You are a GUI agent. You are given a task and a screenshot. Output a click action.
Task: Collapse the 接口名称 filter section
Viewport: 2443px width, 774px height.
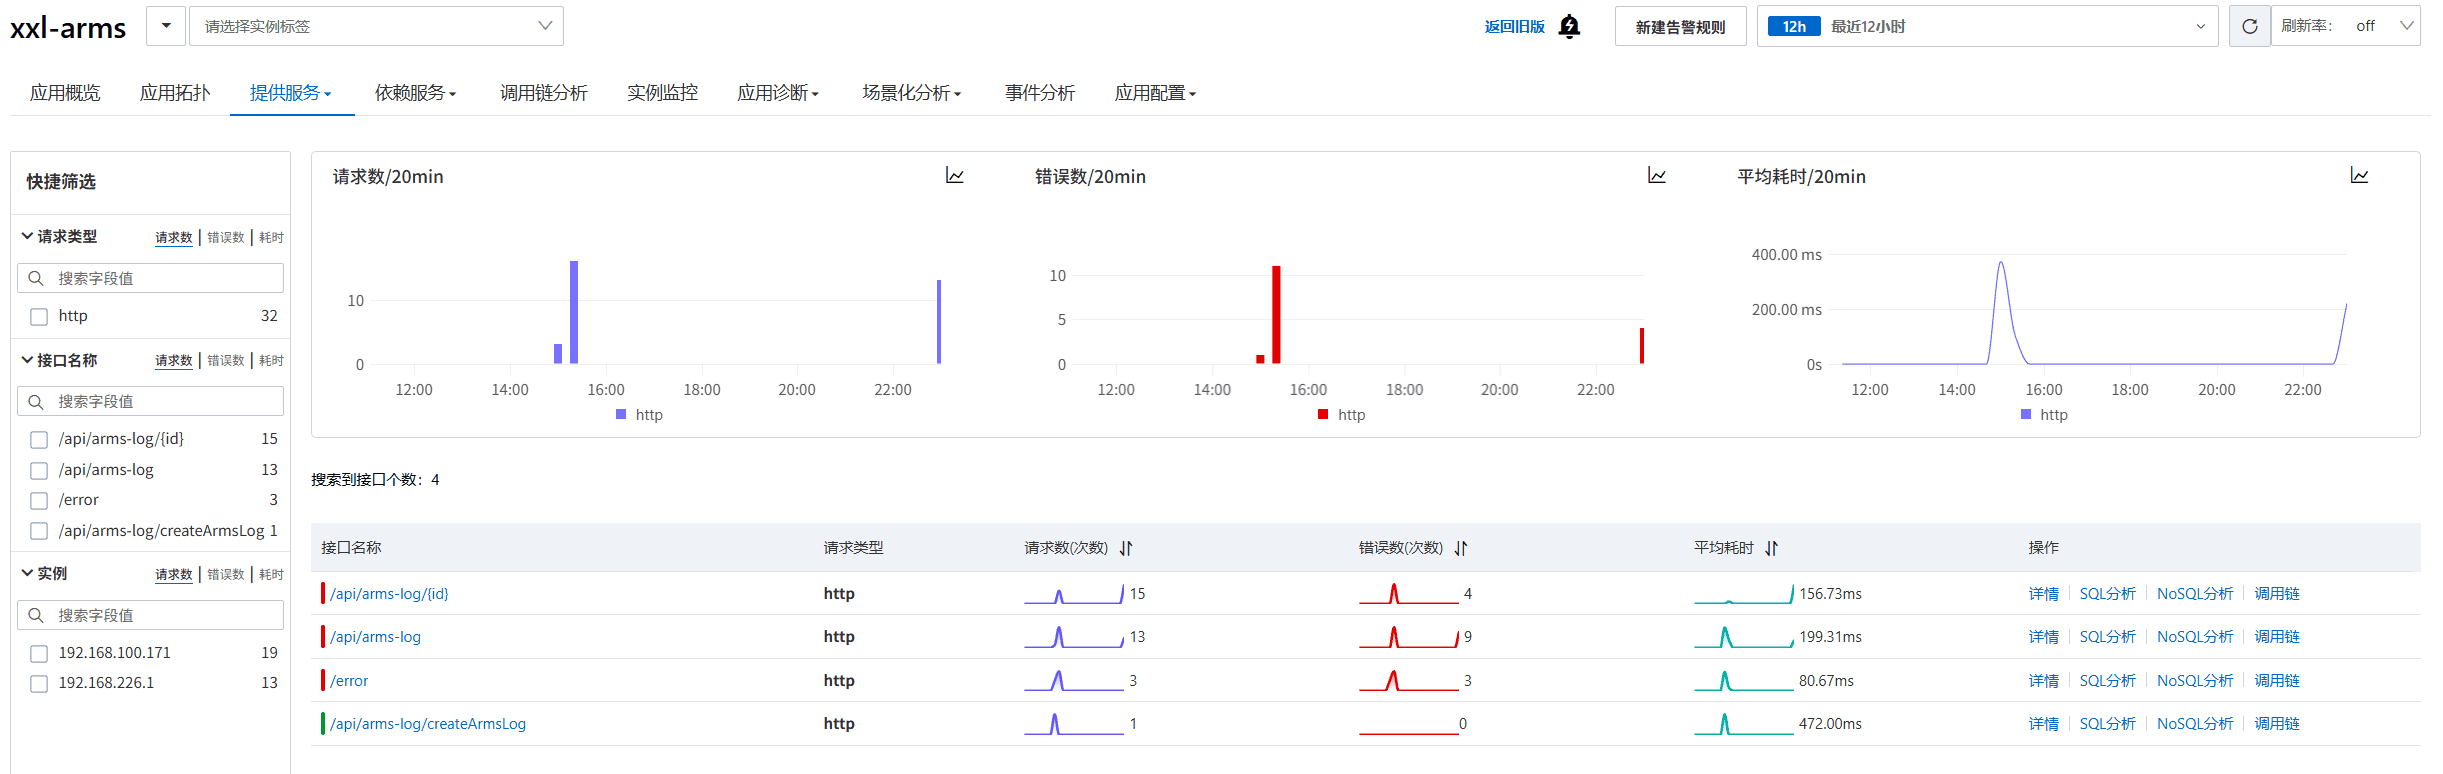coord(27,359)
